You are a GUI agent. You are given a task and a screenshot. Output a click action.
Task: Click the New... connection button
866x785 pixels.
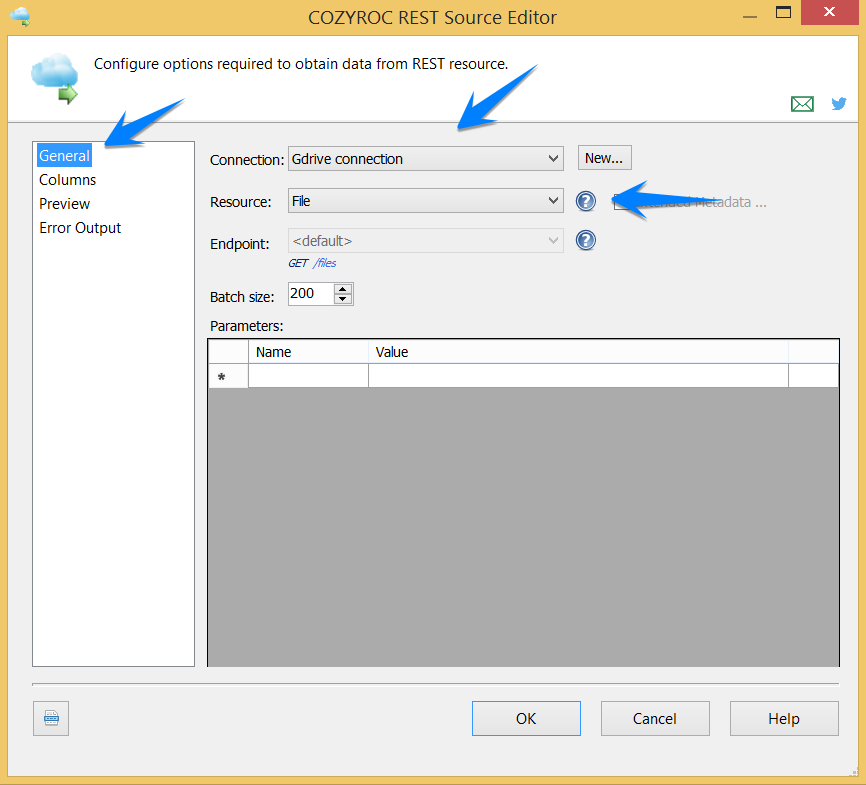[604, 158]
